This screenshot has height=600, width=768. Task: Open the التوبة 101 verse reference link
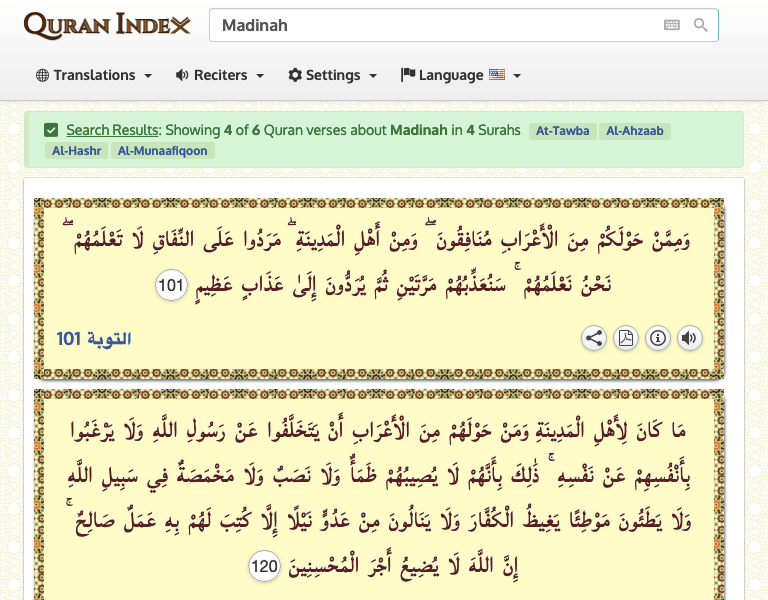point(94,339)
